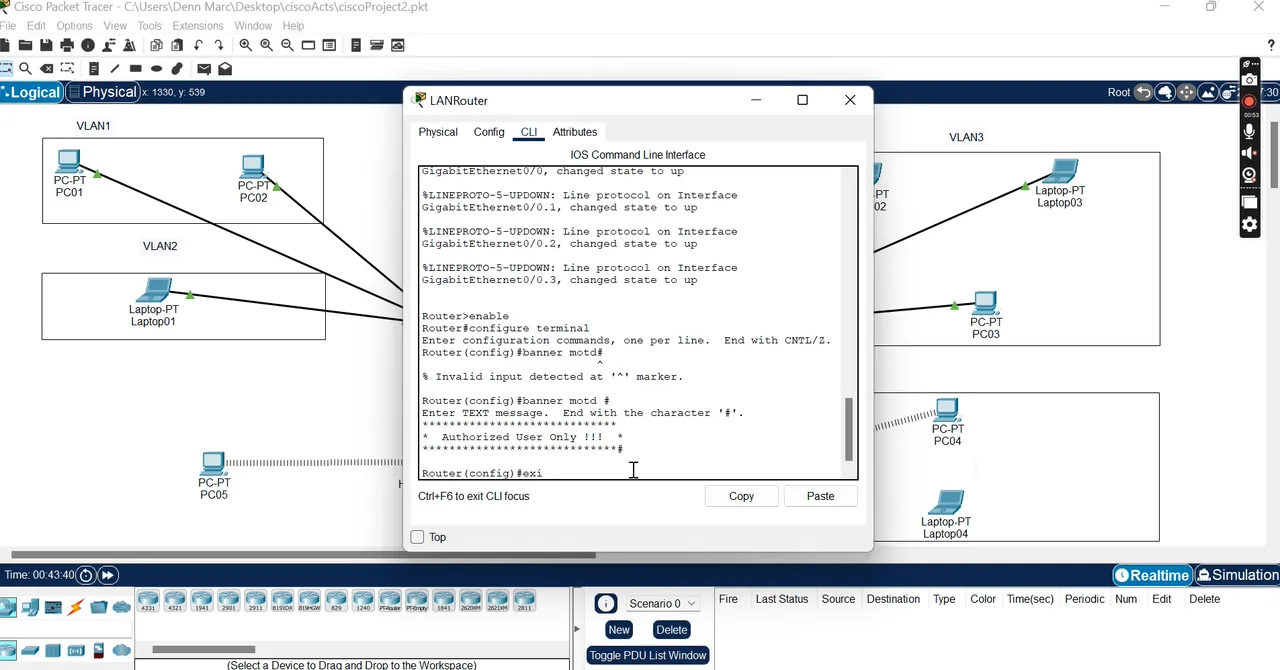Zoom in on the workspace

246,45
